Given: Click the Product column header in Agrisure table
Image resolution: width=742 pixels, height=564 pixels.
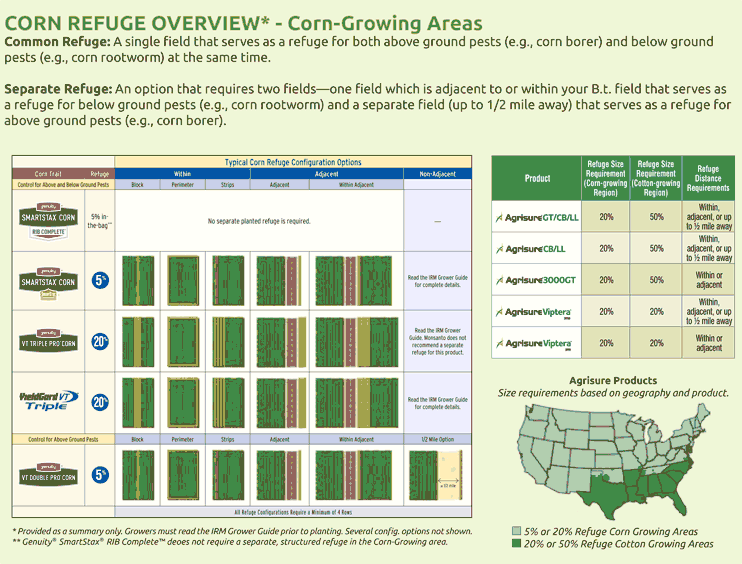Looking at the screenshot, I should pos(537,178).
